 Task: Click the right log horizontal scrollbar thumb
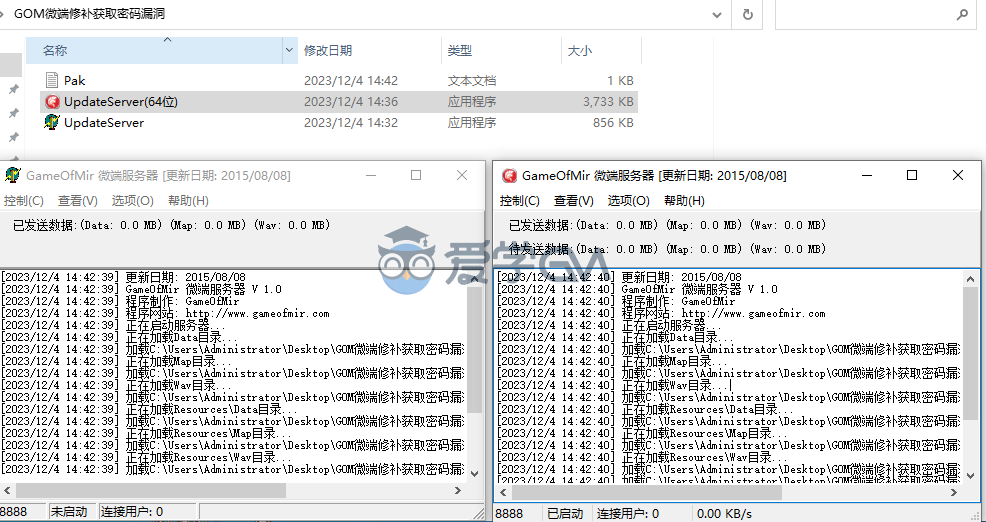(x=647, y=492)
